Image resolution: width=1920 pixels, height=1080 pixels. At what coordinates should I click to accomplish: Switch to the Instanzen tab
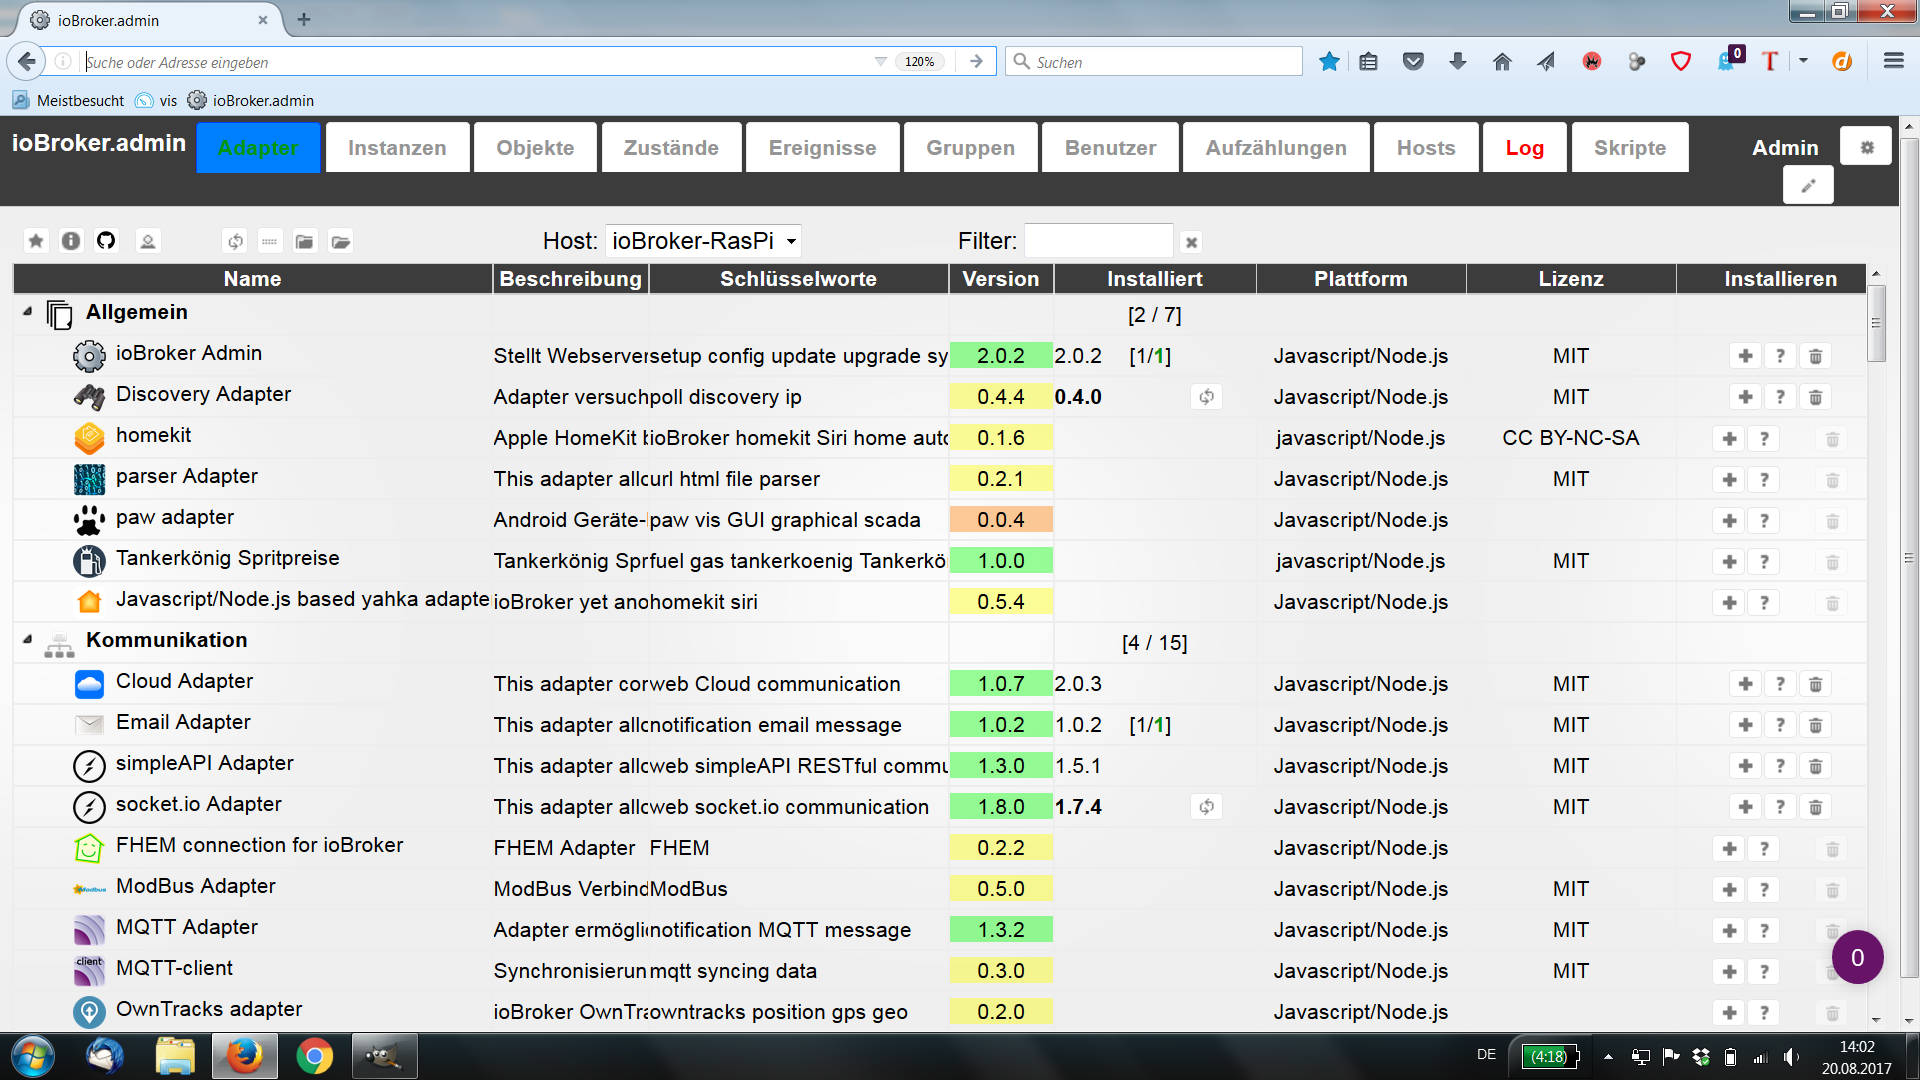click(x=397, y=147)
